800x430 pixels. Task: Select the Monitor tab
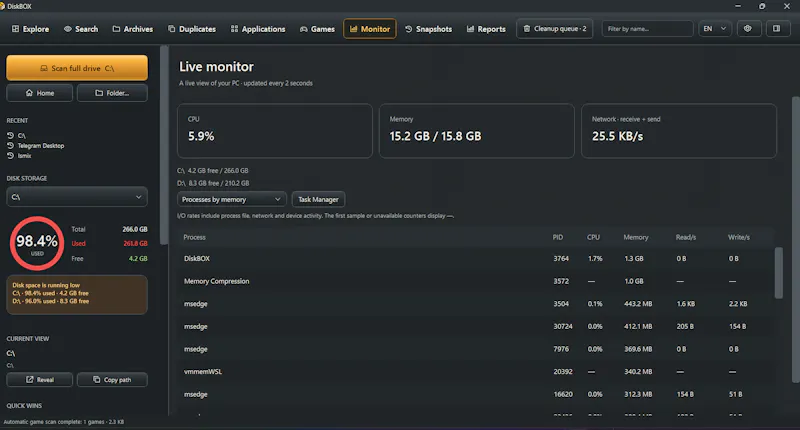[x=370, y=29]
